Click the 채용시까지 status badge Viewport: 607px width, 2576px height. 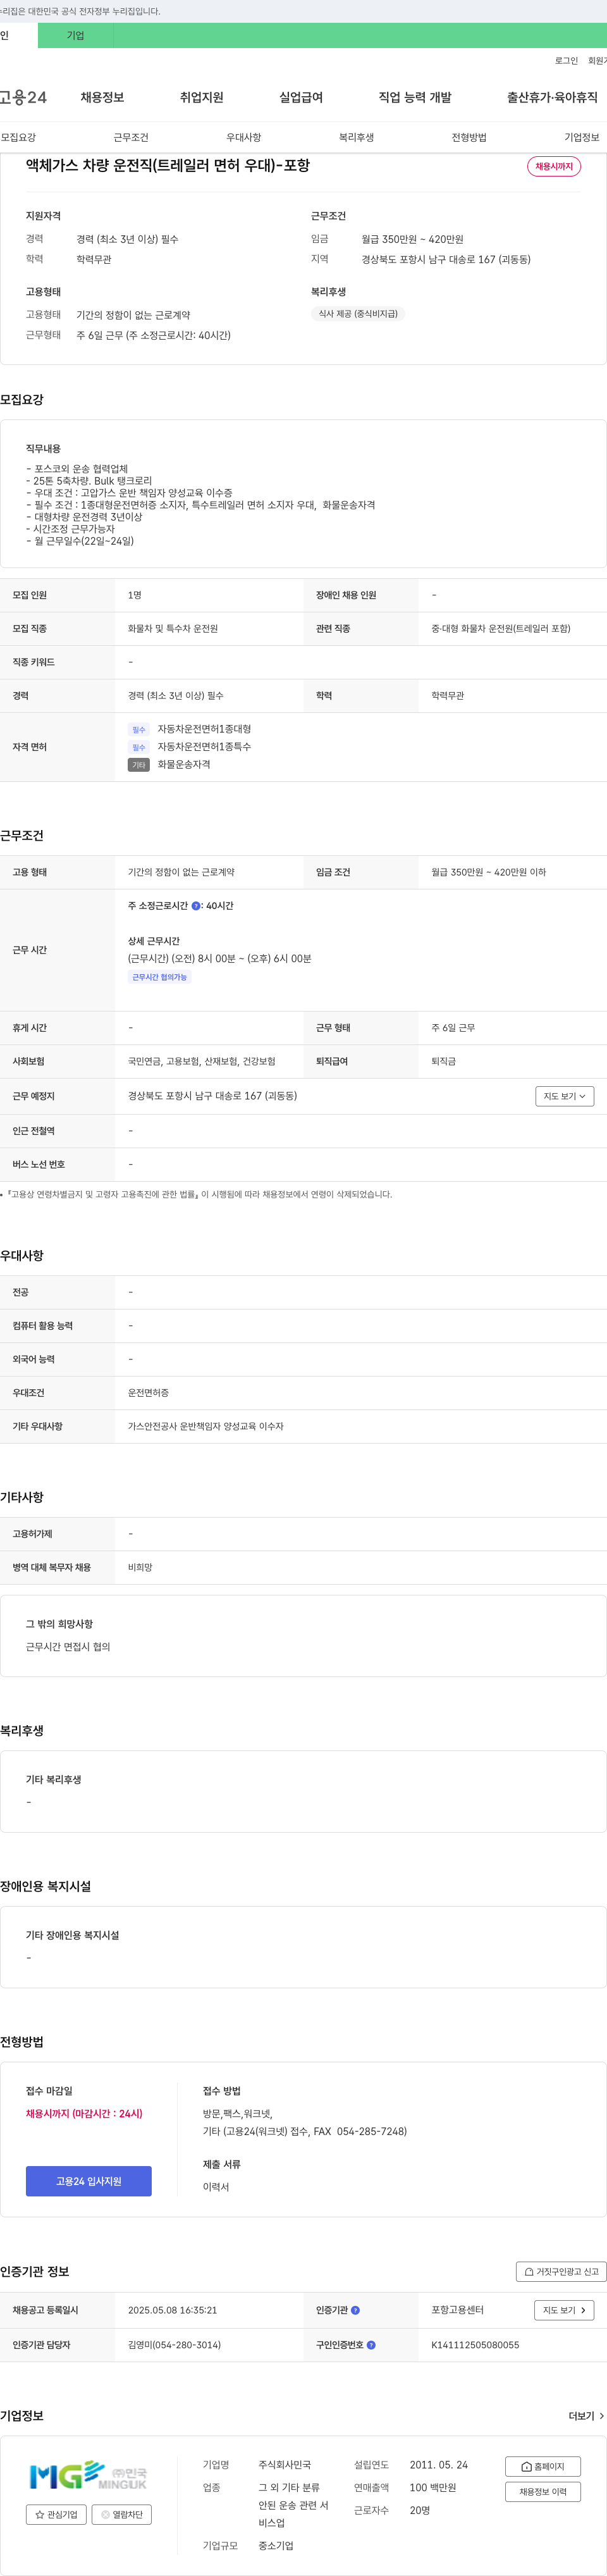point(554,166)
